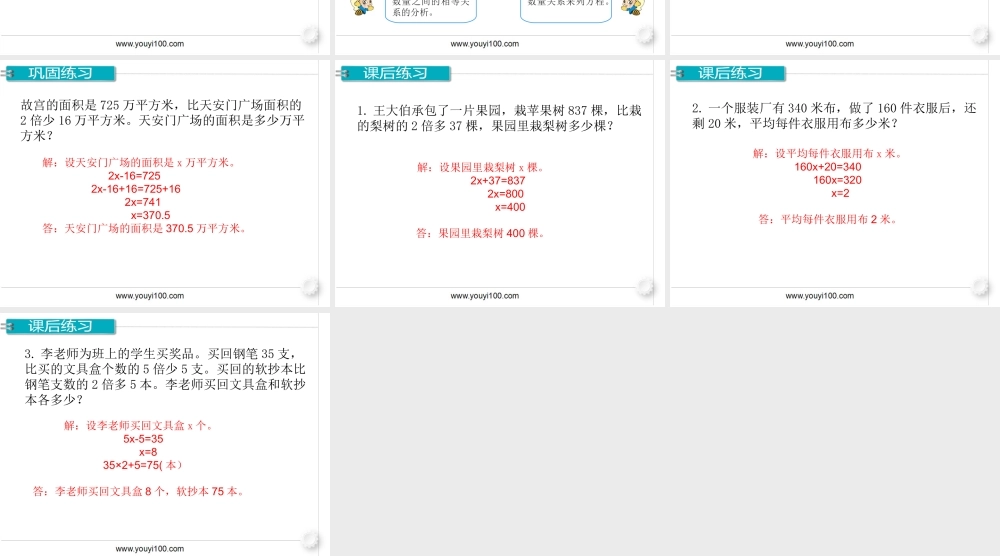Click the corner sun icon on the 故宫 slide
Image resolution: width=1000 pixels, height=556 pixels.
(x=311, y=289)
